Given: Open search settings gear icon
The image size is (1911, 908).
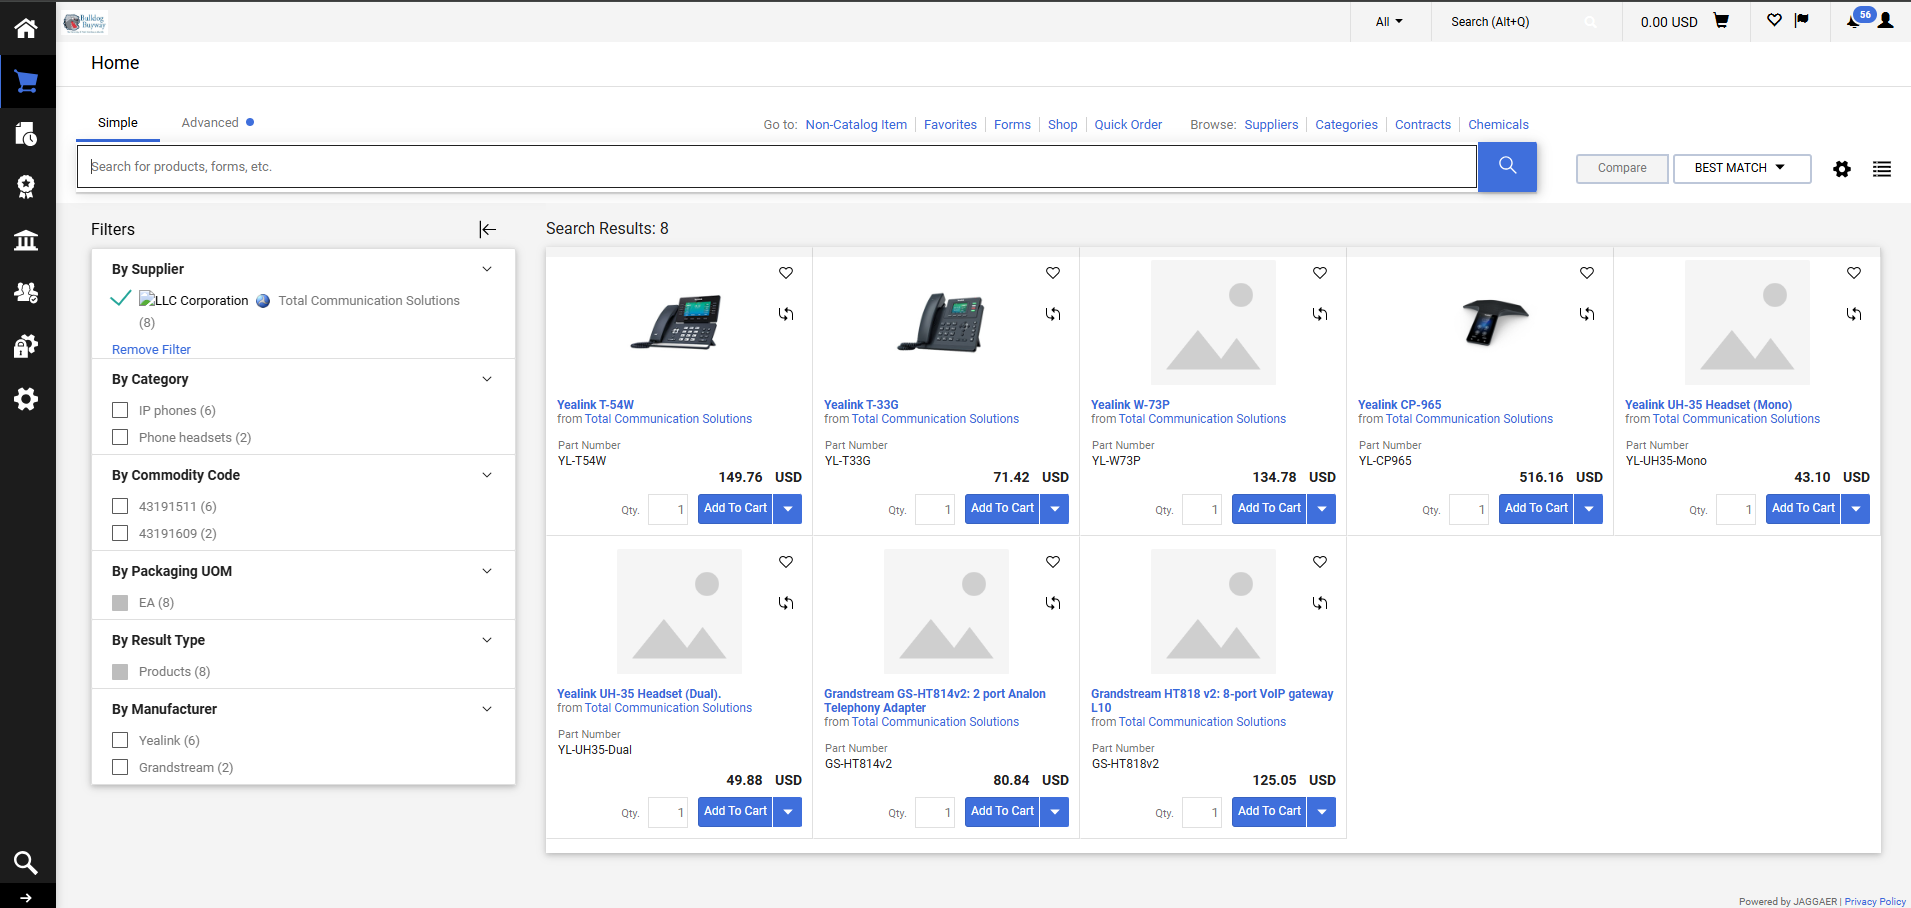Looking at the screenshot, I should [1841, 169].
